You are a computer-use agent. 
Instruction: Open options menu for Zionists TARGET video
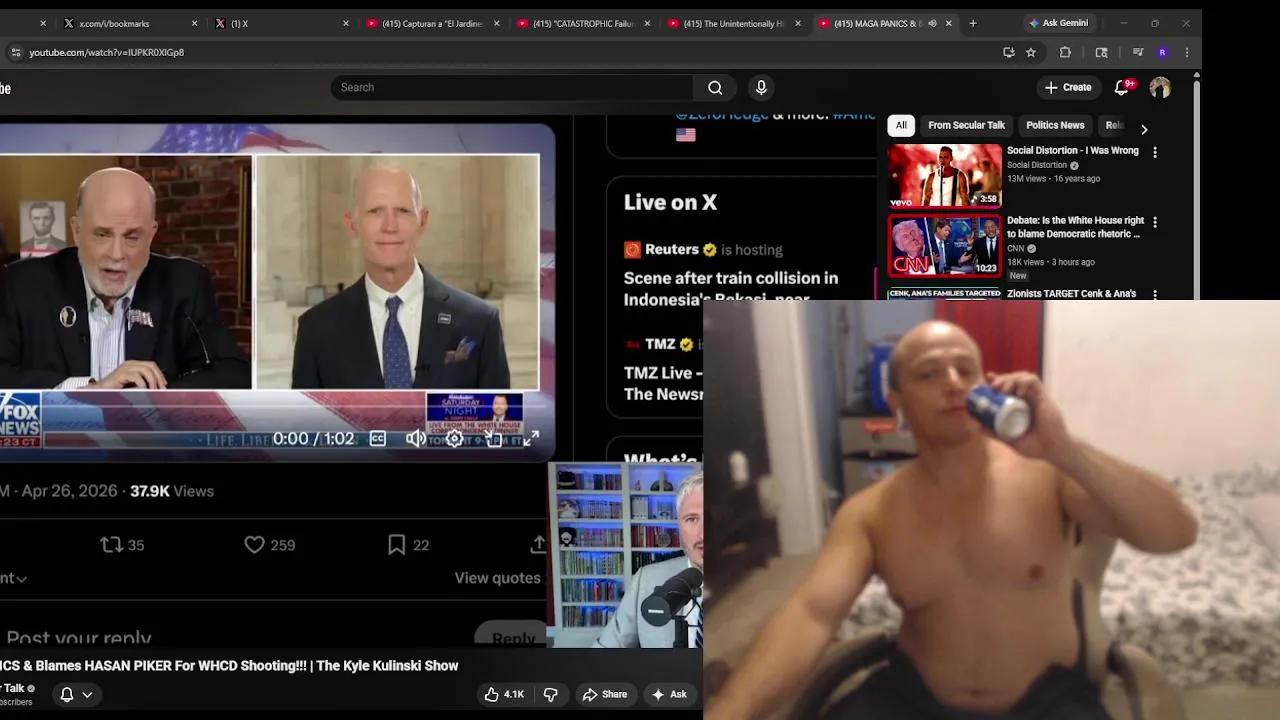click(1155, 294)
